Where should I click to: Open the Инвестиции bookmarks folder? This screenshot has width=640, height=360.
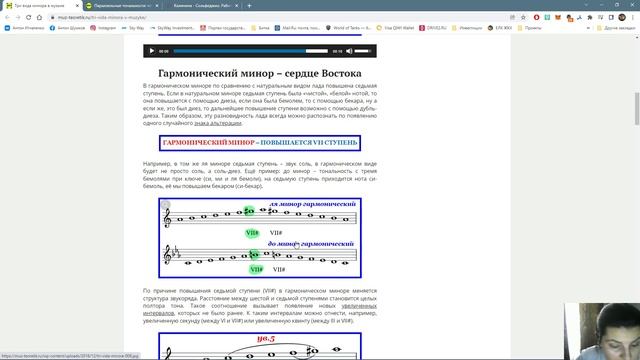(x=467, y=28)
